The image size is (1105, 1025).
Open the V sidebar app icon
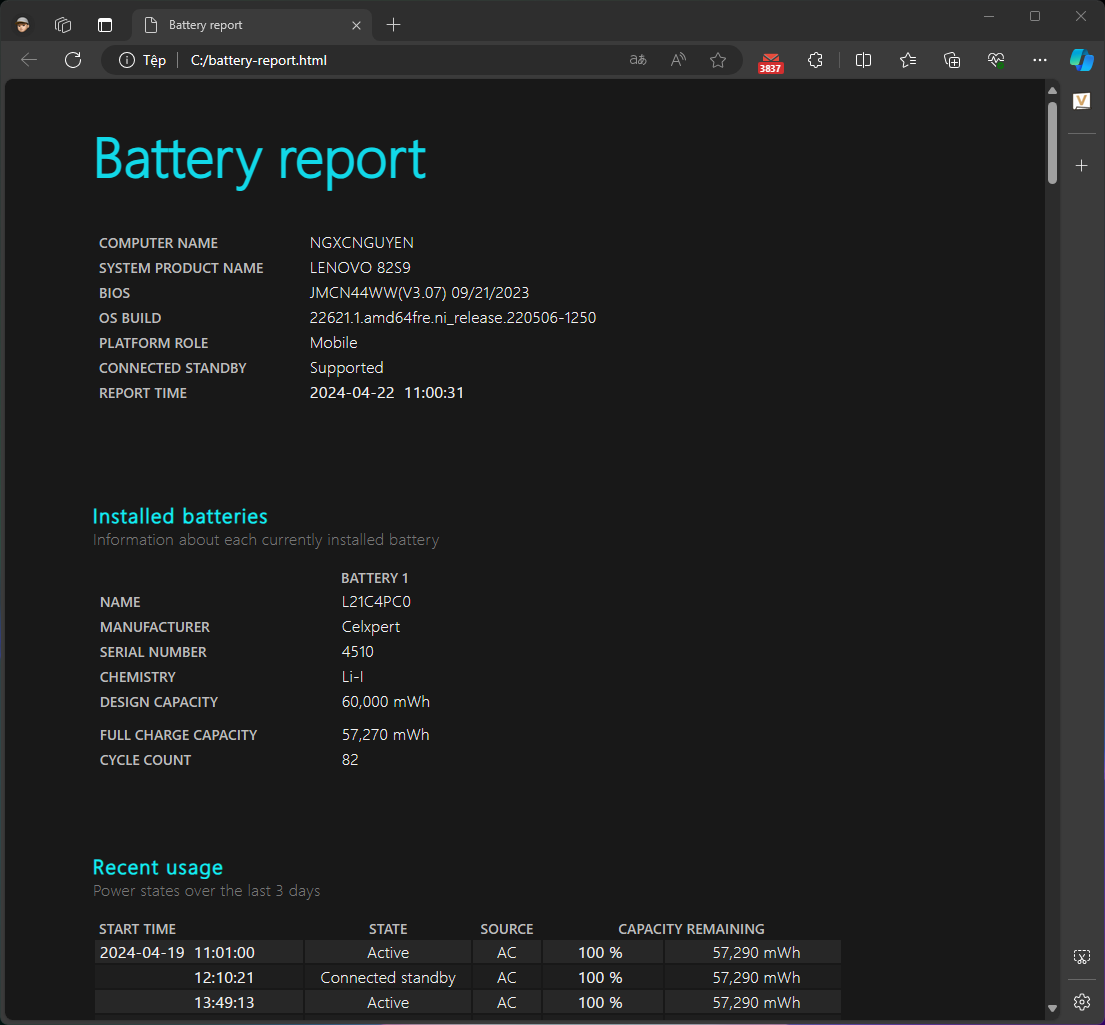(x=1082, y=102)
